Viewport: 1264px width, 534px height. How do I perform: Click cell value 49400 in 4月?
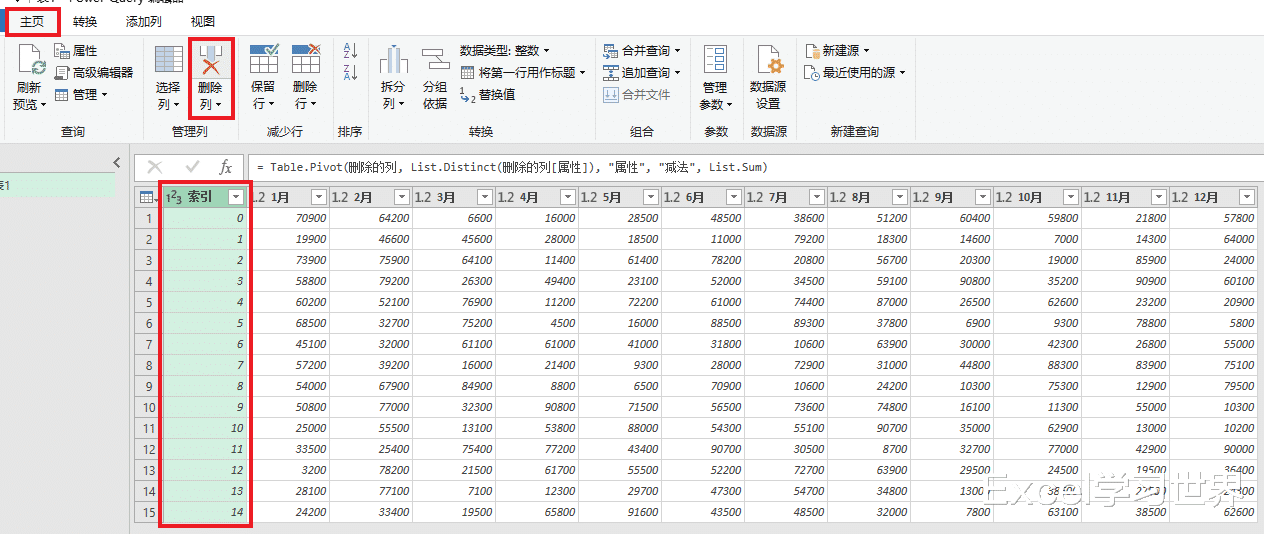coord(558,281)
